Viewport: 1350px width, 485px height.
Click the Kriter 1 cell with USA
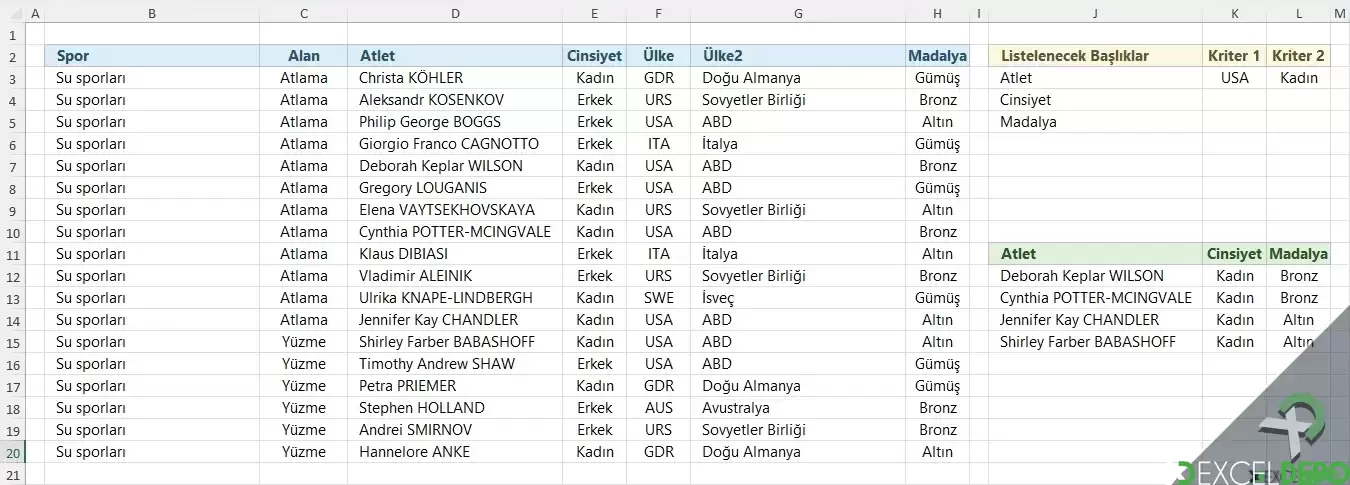click(1235, 78)
